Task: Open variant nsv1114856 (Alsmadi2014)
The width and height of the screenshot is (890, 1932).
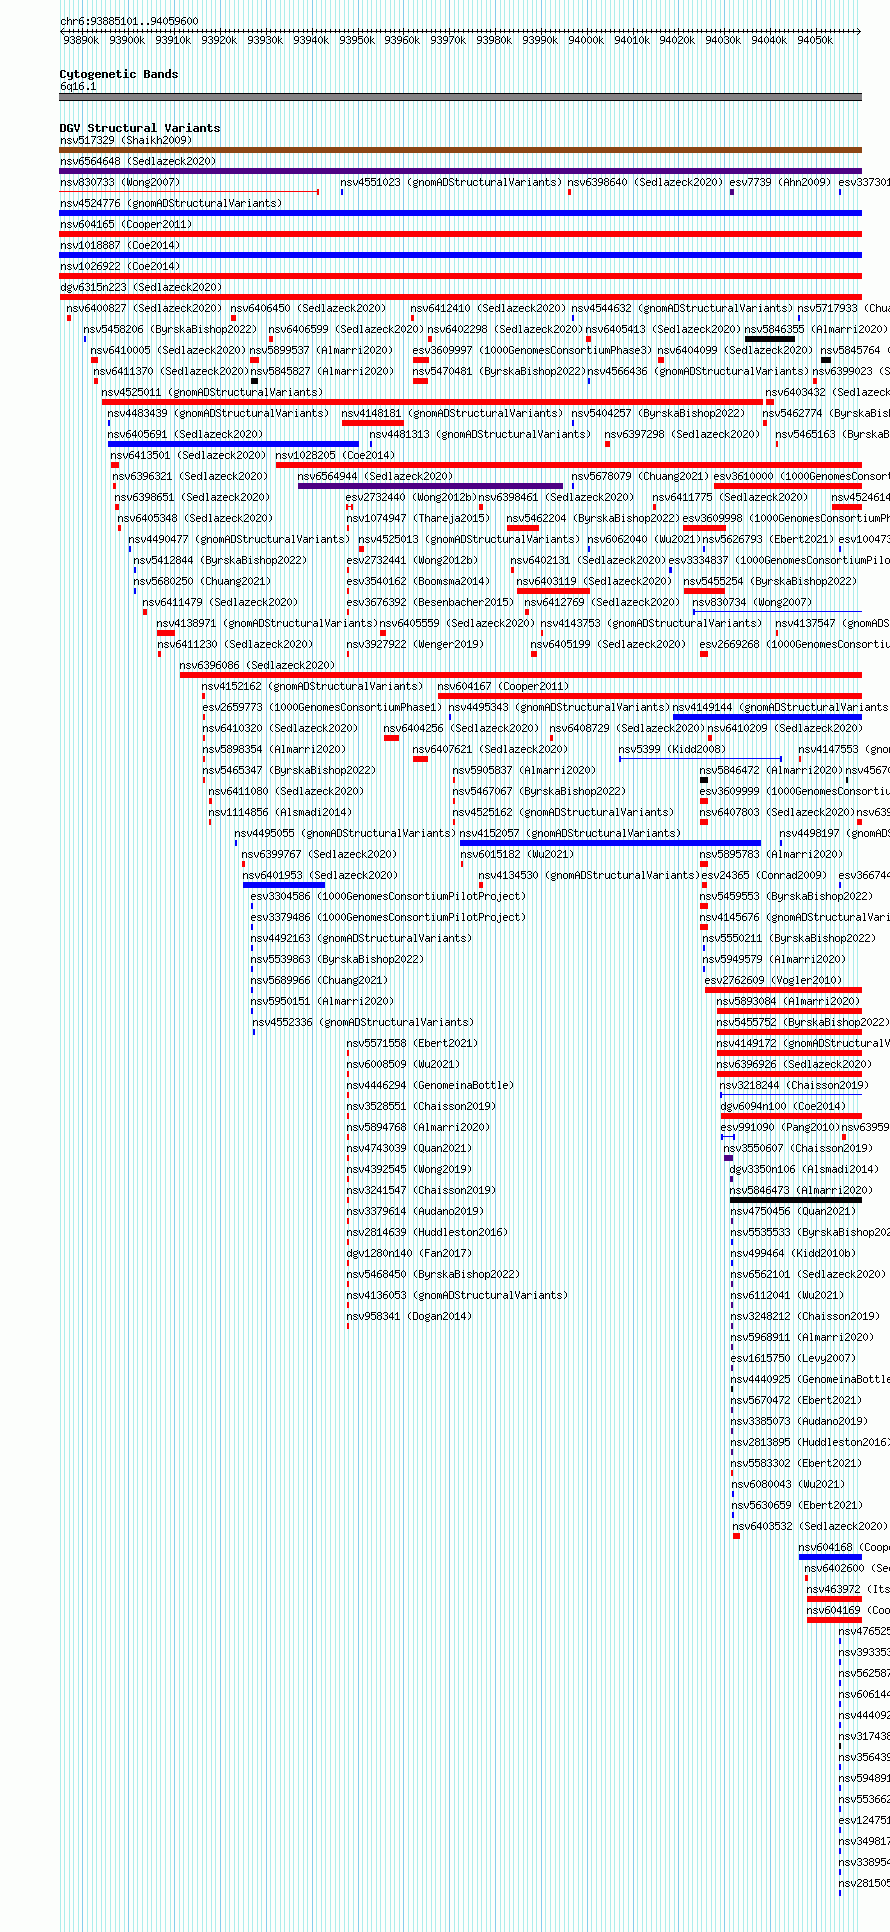Action: tap(280, 813)
